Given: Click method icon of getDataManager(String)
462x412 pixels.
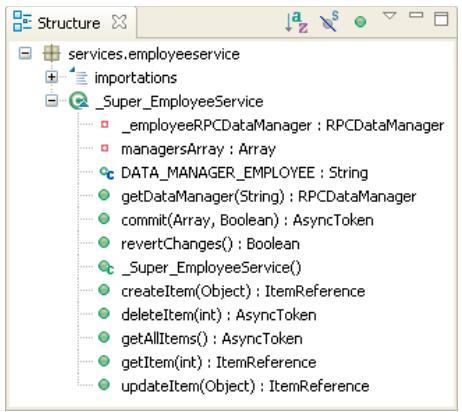Looking at the screenshot, I should (104, 195).
